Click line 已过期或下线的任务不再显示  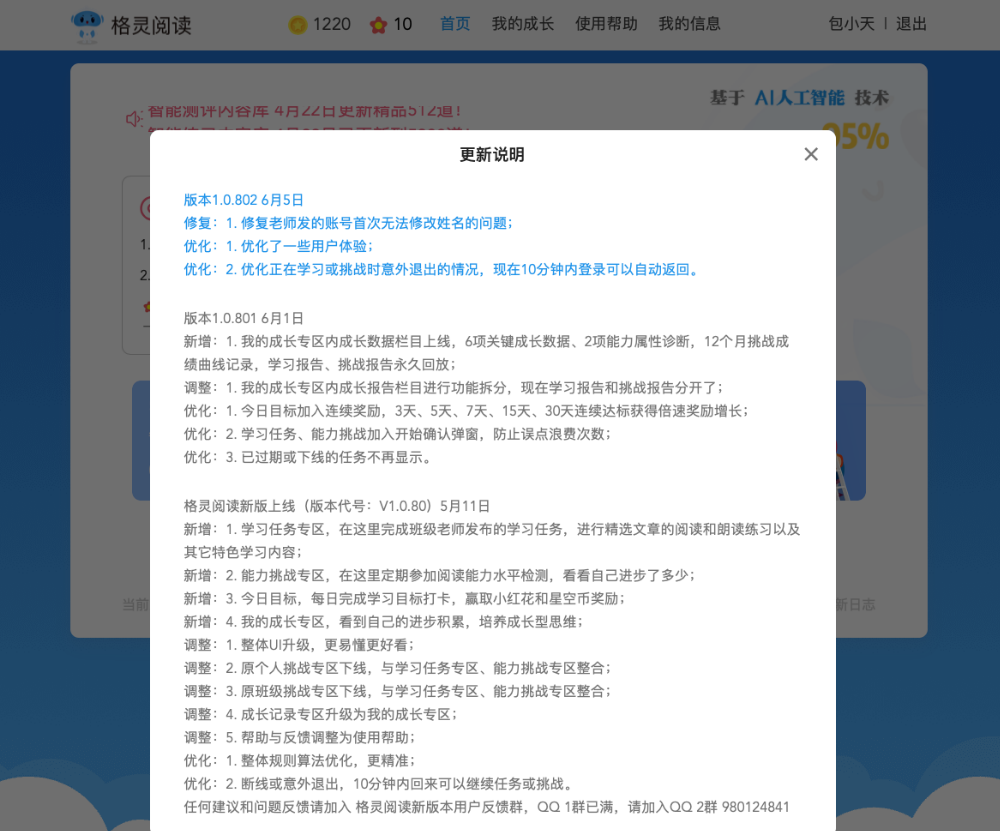tap(309, 457)
